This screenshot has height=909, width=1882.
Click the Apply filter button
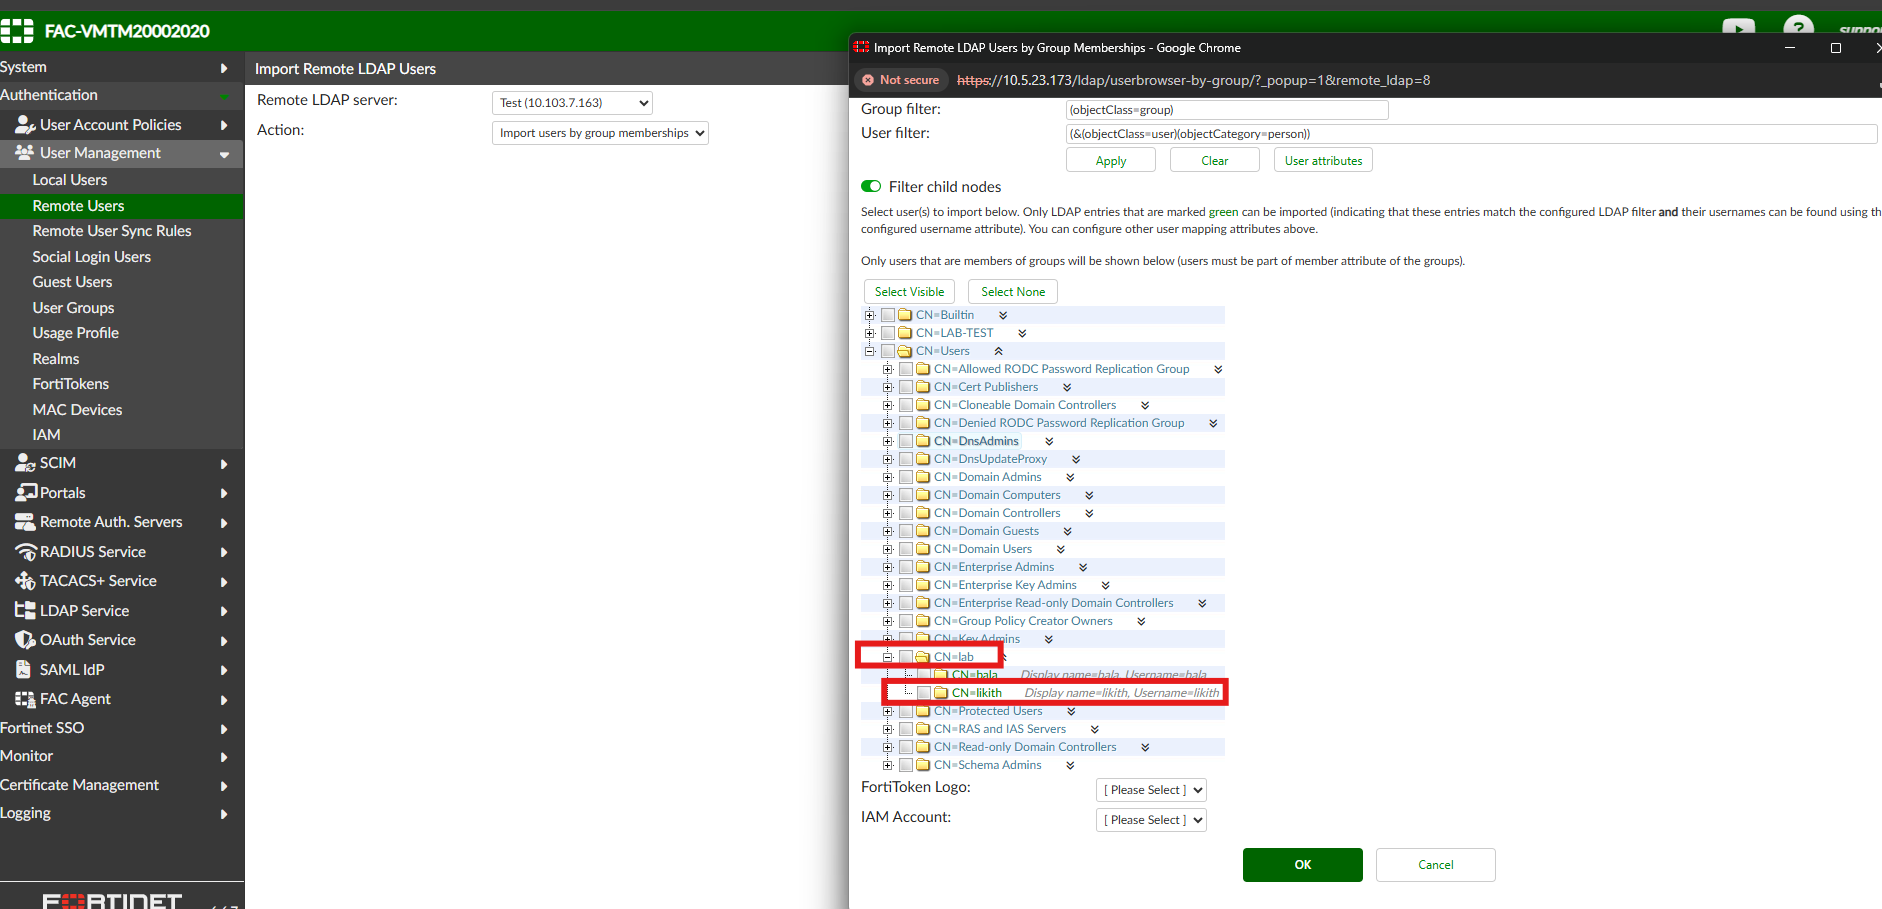tap(1111, 160)
